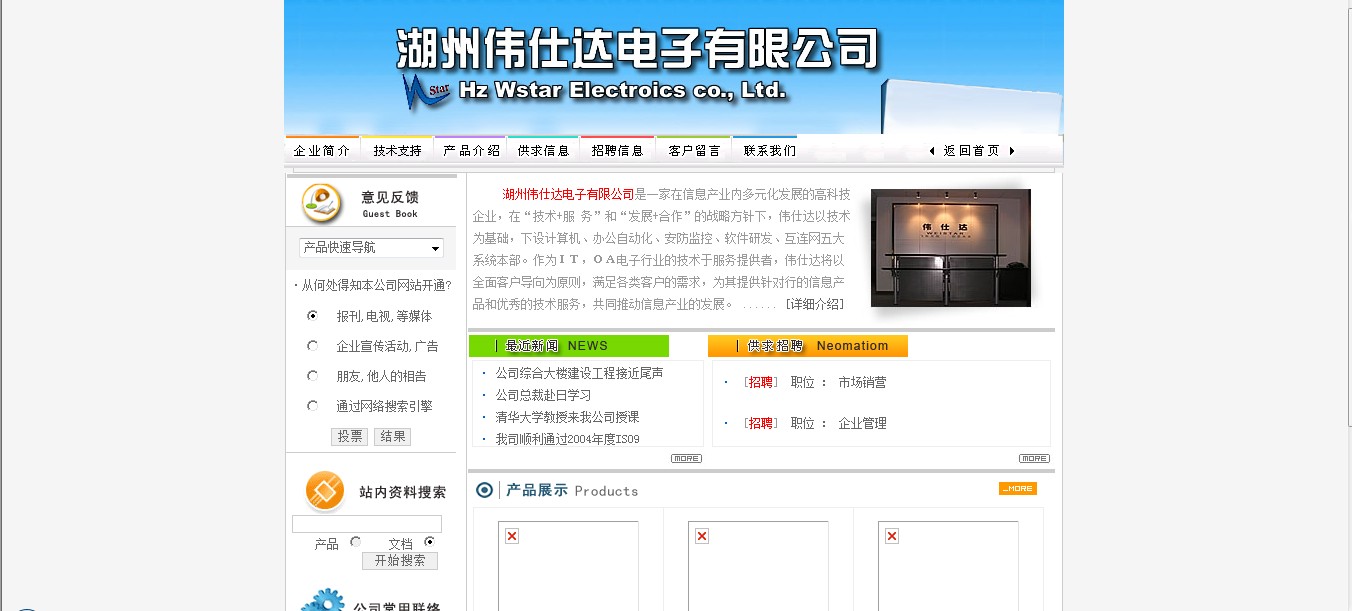This screenshot has width=1352, height=611.
Task: Open news 公司总裁赴日学习
Action: (x=543, y=395)
